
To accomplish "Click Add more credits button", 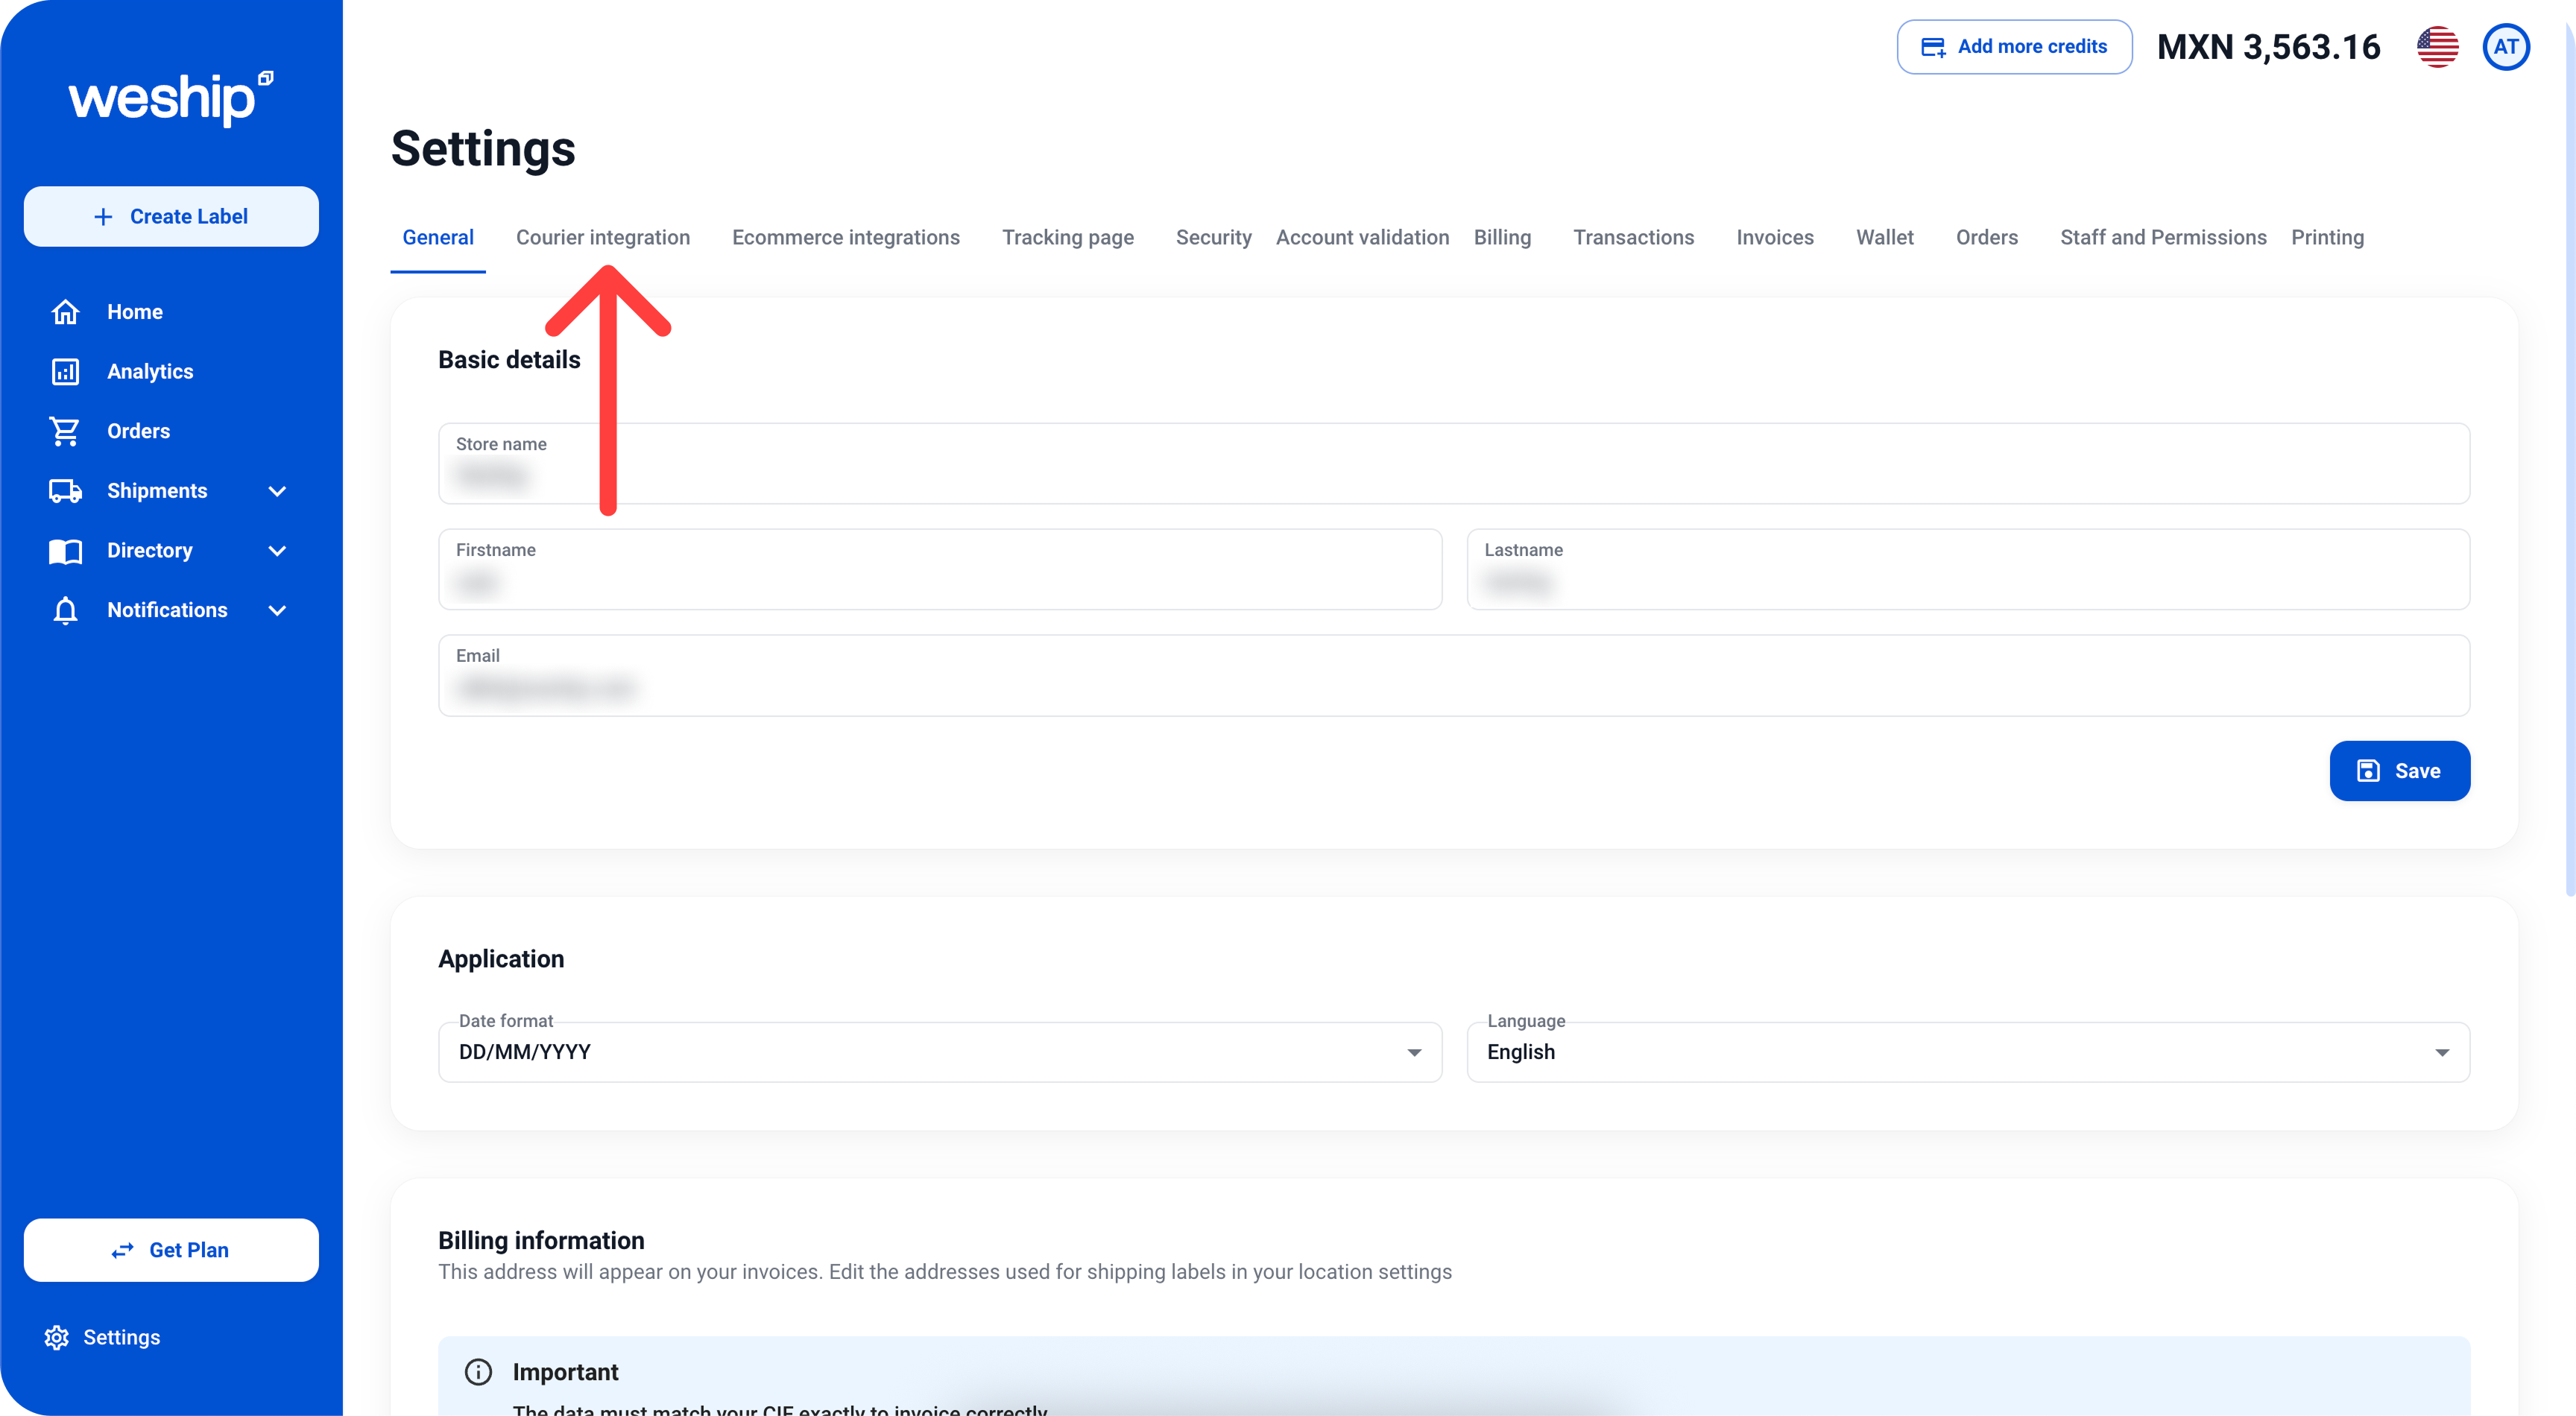I will pos(2014,47).
